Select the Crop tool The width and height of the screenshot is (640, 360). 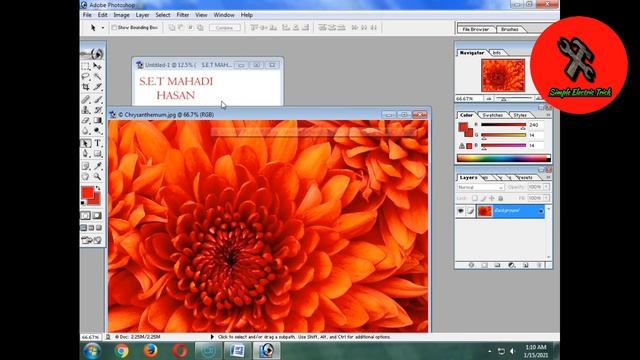coord(86,87)
